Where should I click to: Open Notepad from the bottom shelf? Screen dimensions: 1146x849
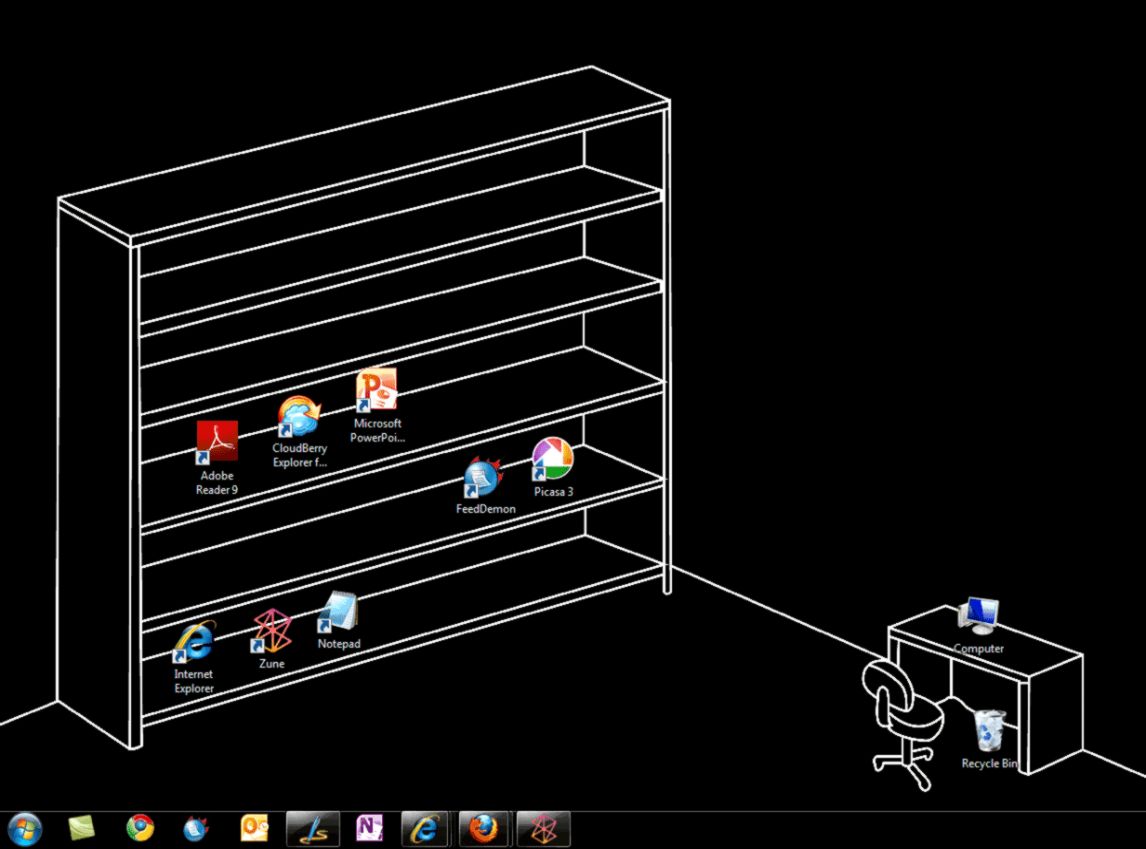[x=338, y=612]
